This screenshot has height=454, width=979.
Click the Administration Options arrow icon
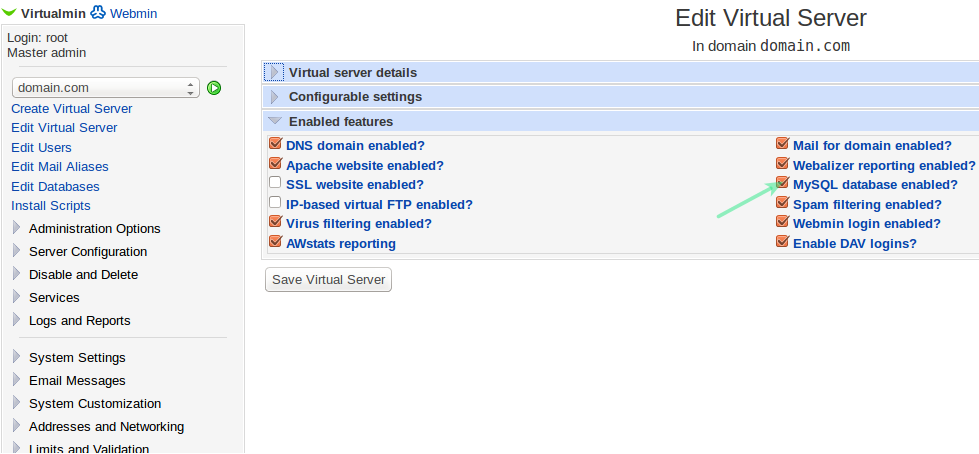pos(16,228)
